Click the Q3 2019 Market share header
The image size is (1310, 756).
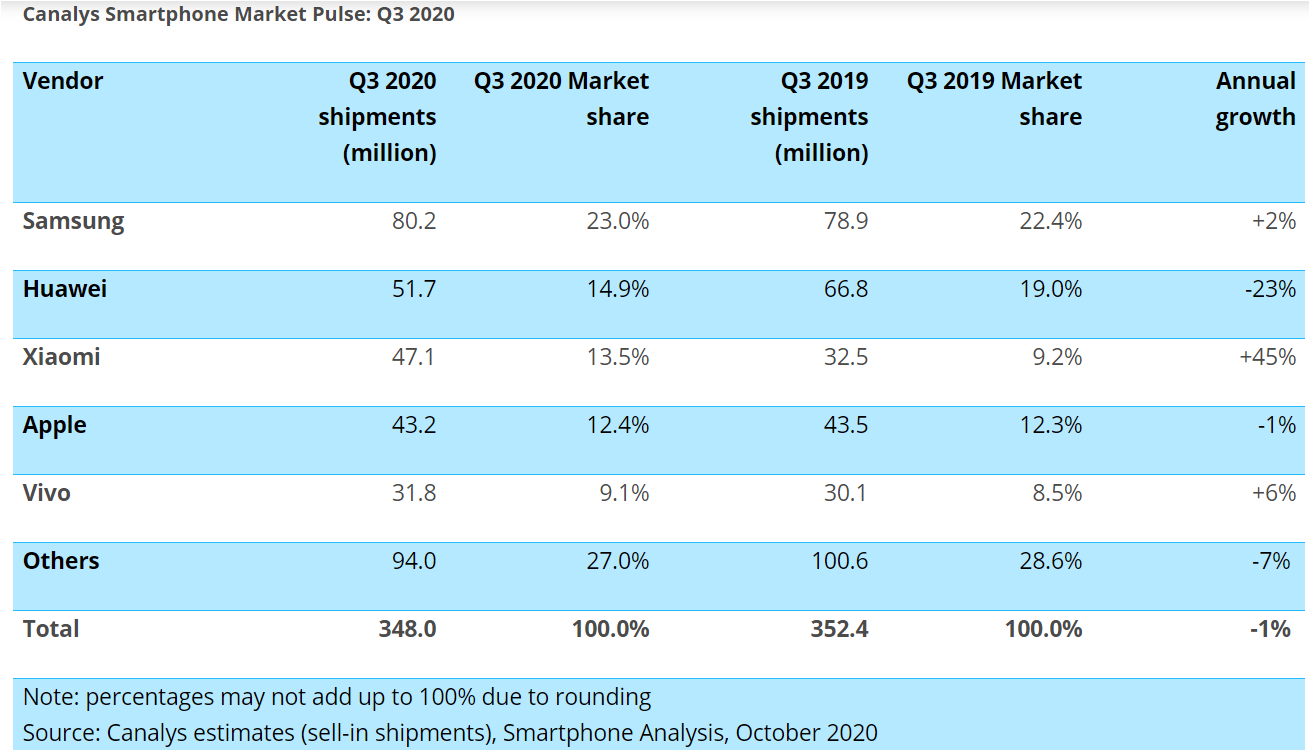[x=994, y=98]
